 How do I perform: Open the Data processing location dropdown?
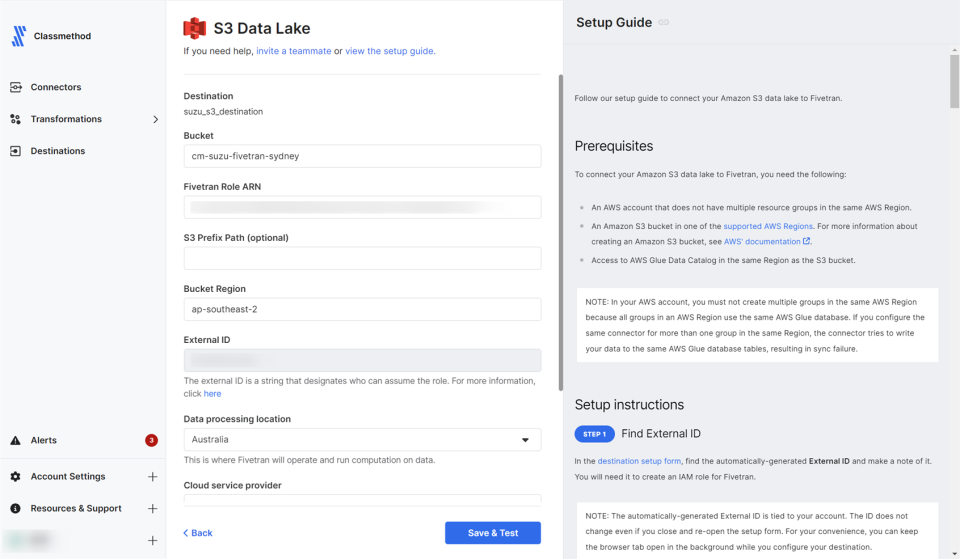click(x=362, y=440)
